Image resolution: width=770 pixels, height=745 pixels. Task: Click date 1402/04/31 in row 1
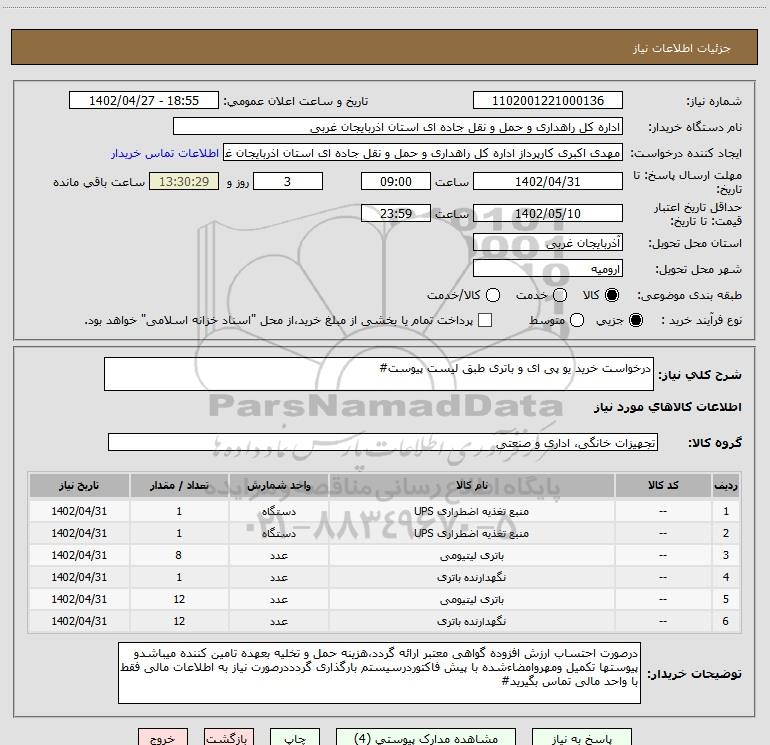pyautogui.click(x=79, y=511)
